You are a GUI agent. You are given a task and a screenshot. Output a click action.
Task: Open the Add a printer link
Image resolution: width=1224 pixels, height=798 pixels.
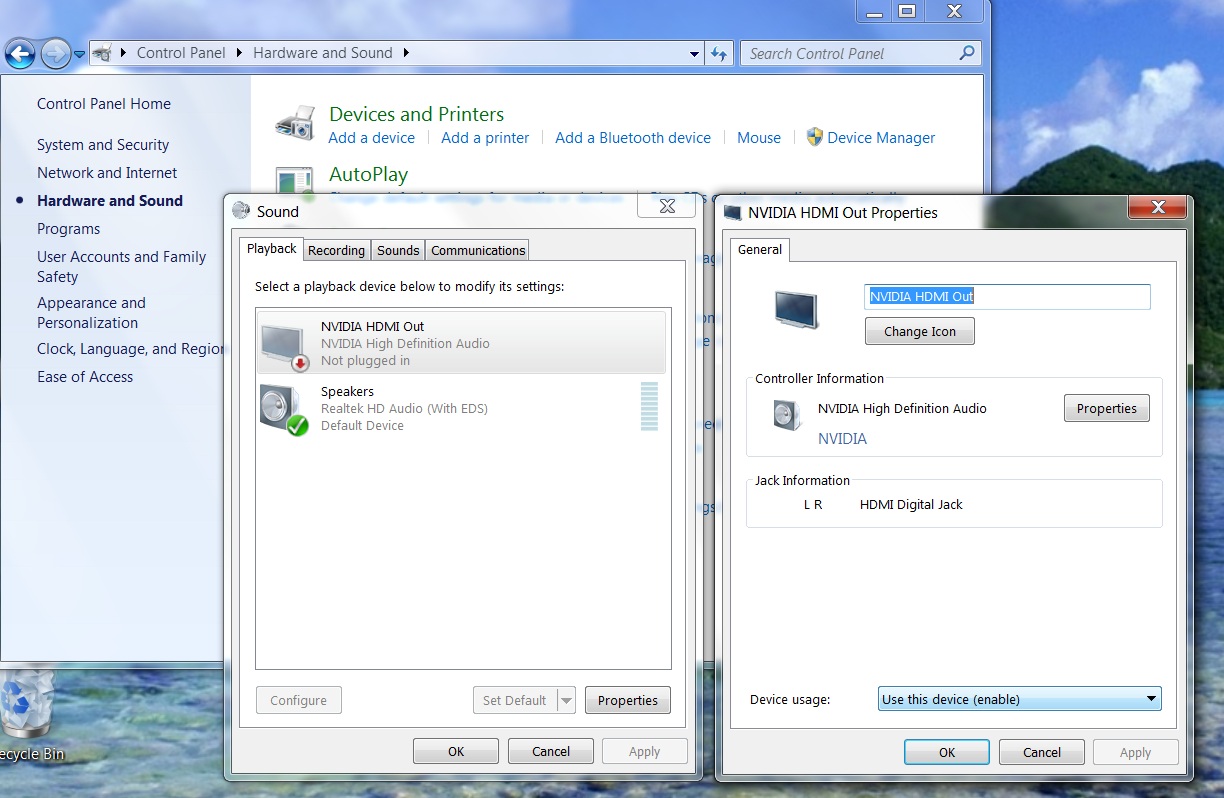tap(485, 138)
